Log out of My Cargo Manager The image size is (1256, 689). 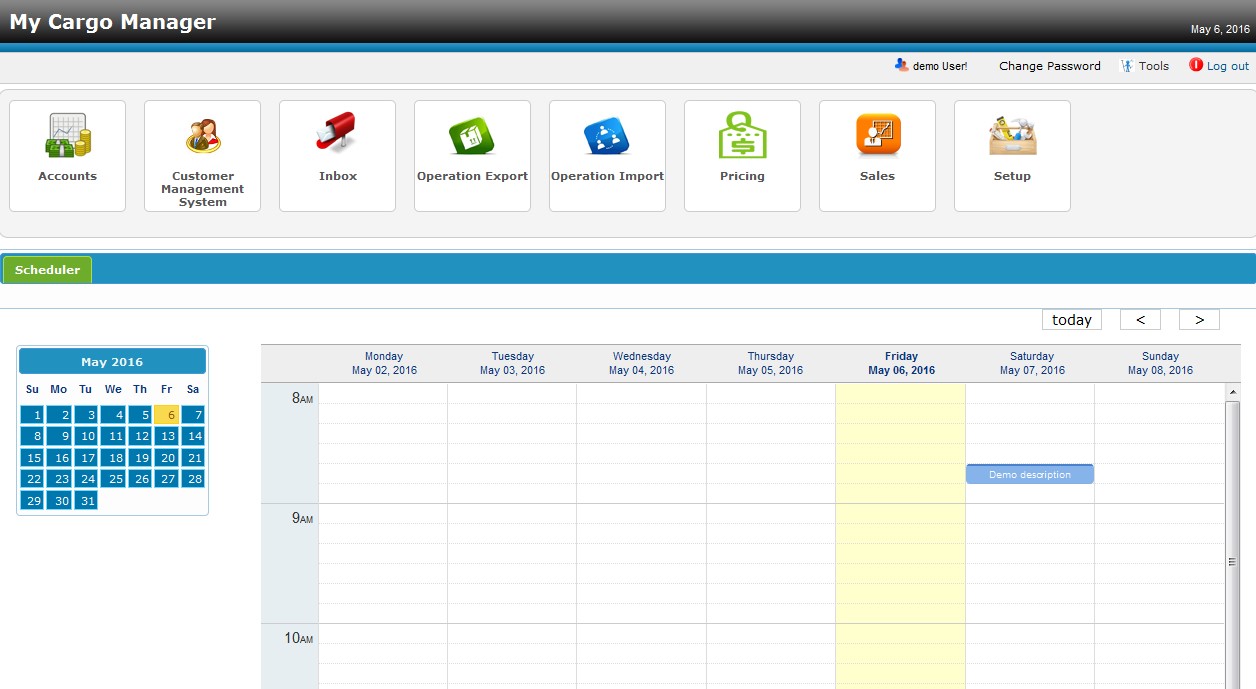pyautogui.click(x=1226, y=65)
